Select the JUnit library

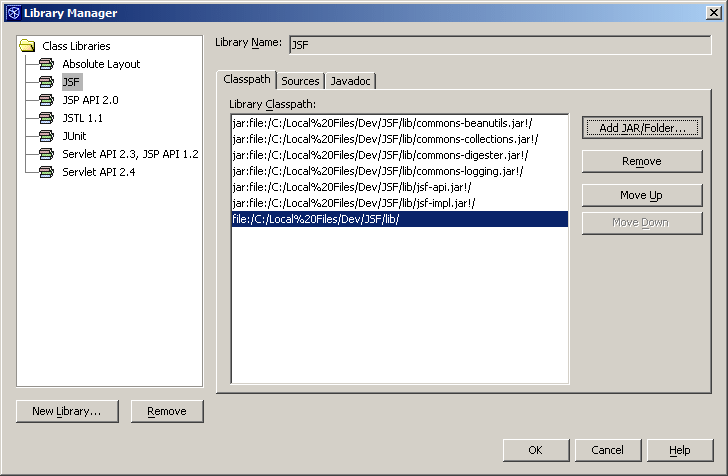pos(74,136)
